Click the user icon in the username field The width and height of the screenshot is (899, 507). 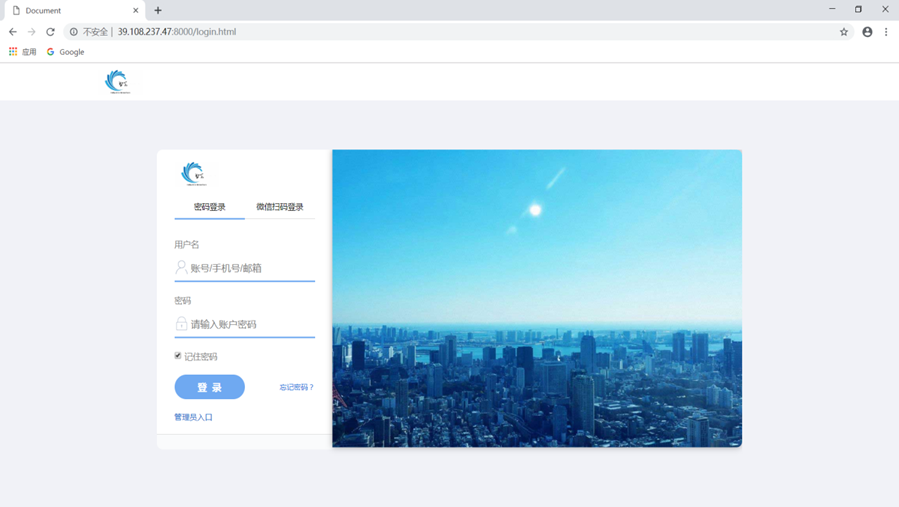click(181, 267)
